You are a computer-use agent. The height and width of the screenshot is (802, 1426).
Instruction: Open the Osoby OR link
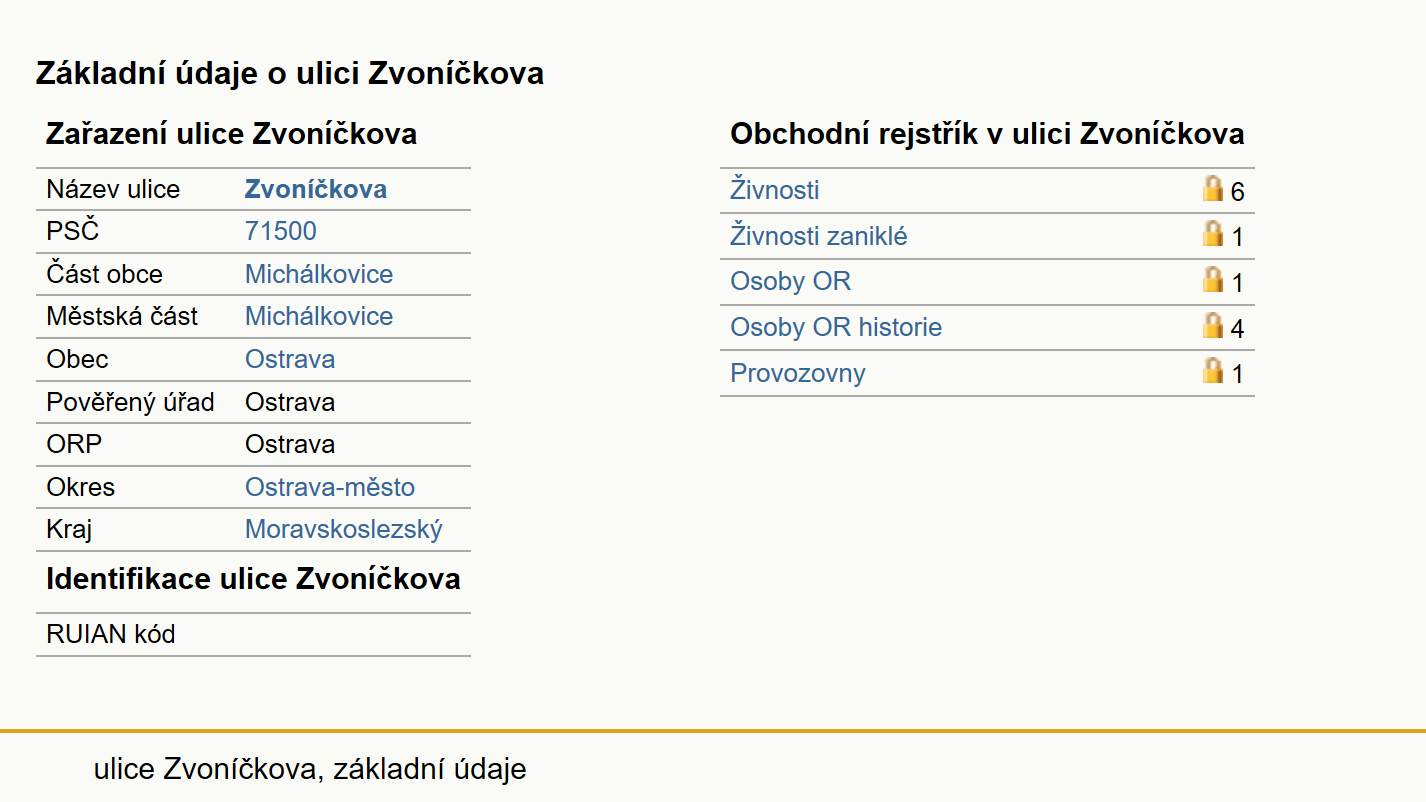[791, 282]
